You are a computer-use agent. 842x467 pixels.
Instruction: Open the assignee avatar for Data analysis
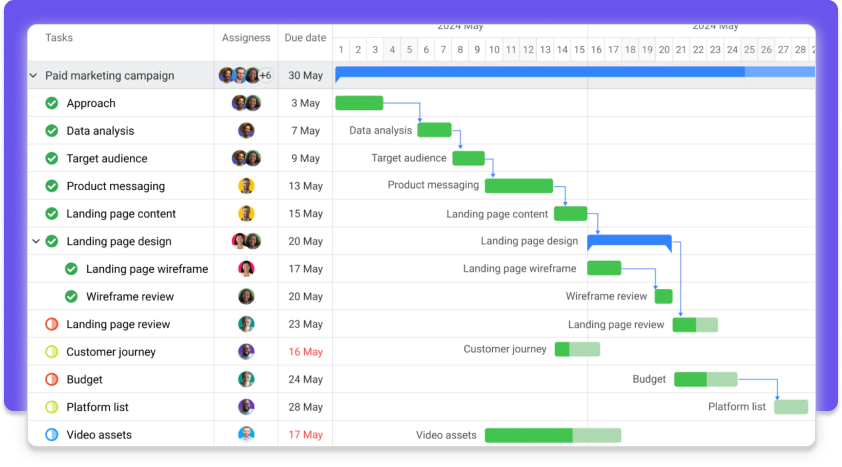pos(246,130)
